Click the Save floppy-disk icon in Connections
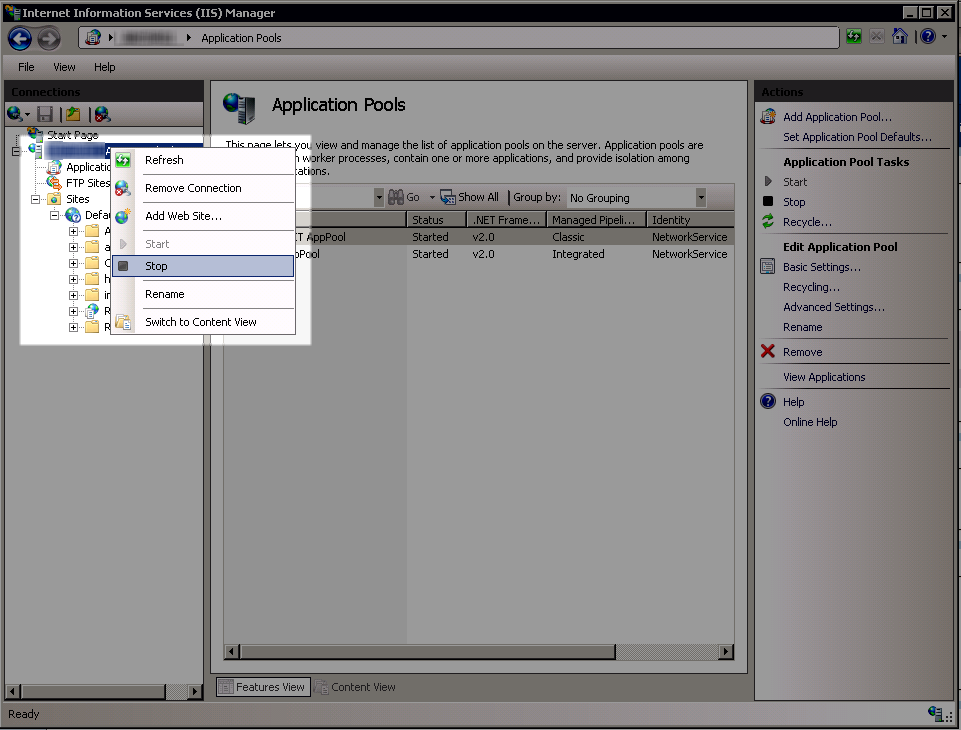 point(45,114)
